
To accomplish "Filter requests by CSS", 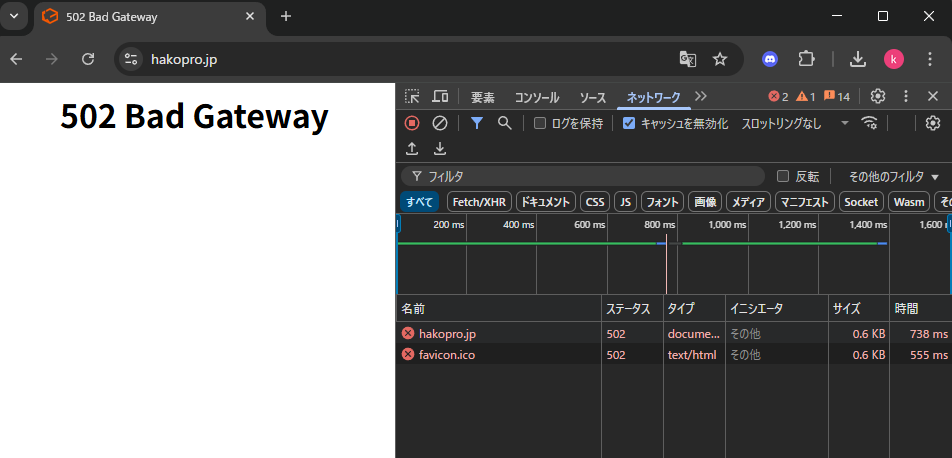I will pyautogui.click(x=595, y=202).
